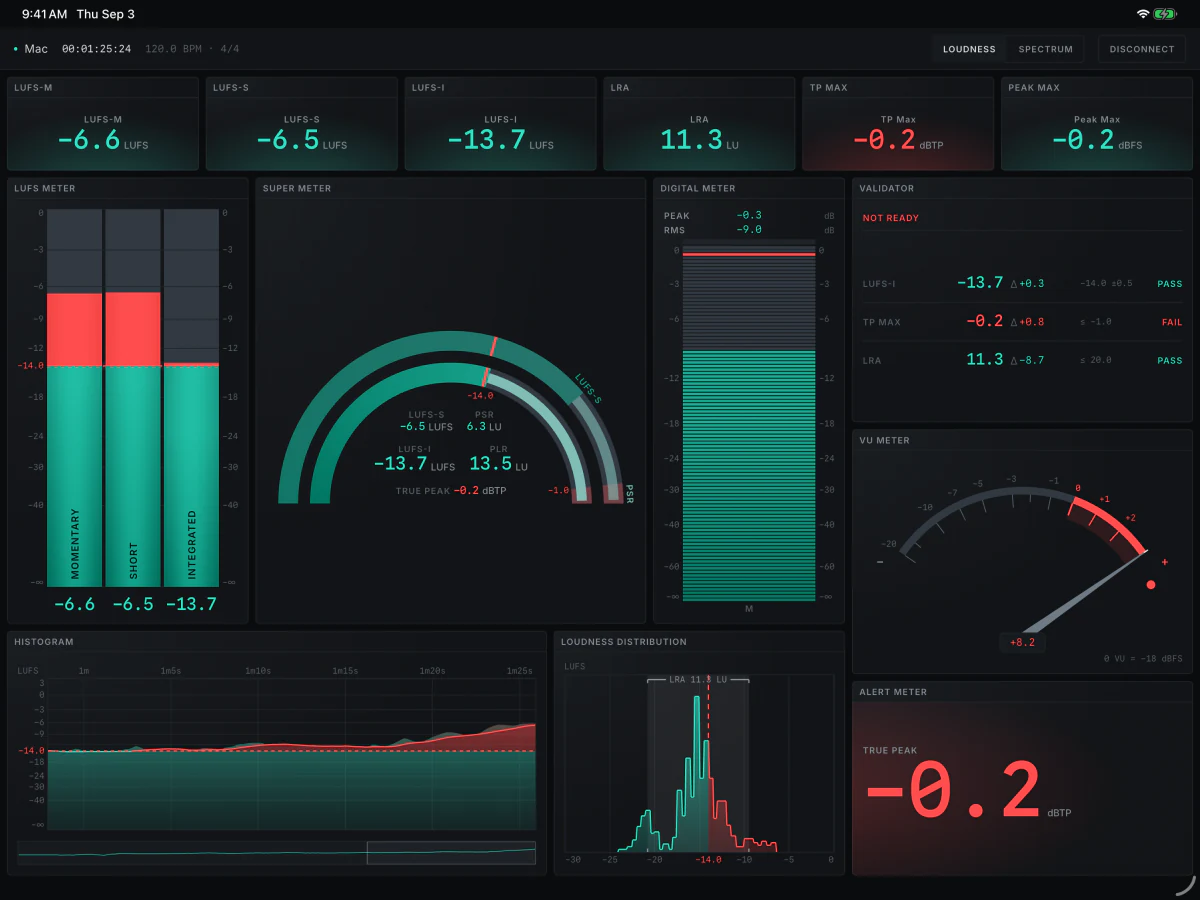The height and width of the screenshot is (900, 1200).
Task: Click the HISTOGRAM panel title
Action: [x=44, y=641]
